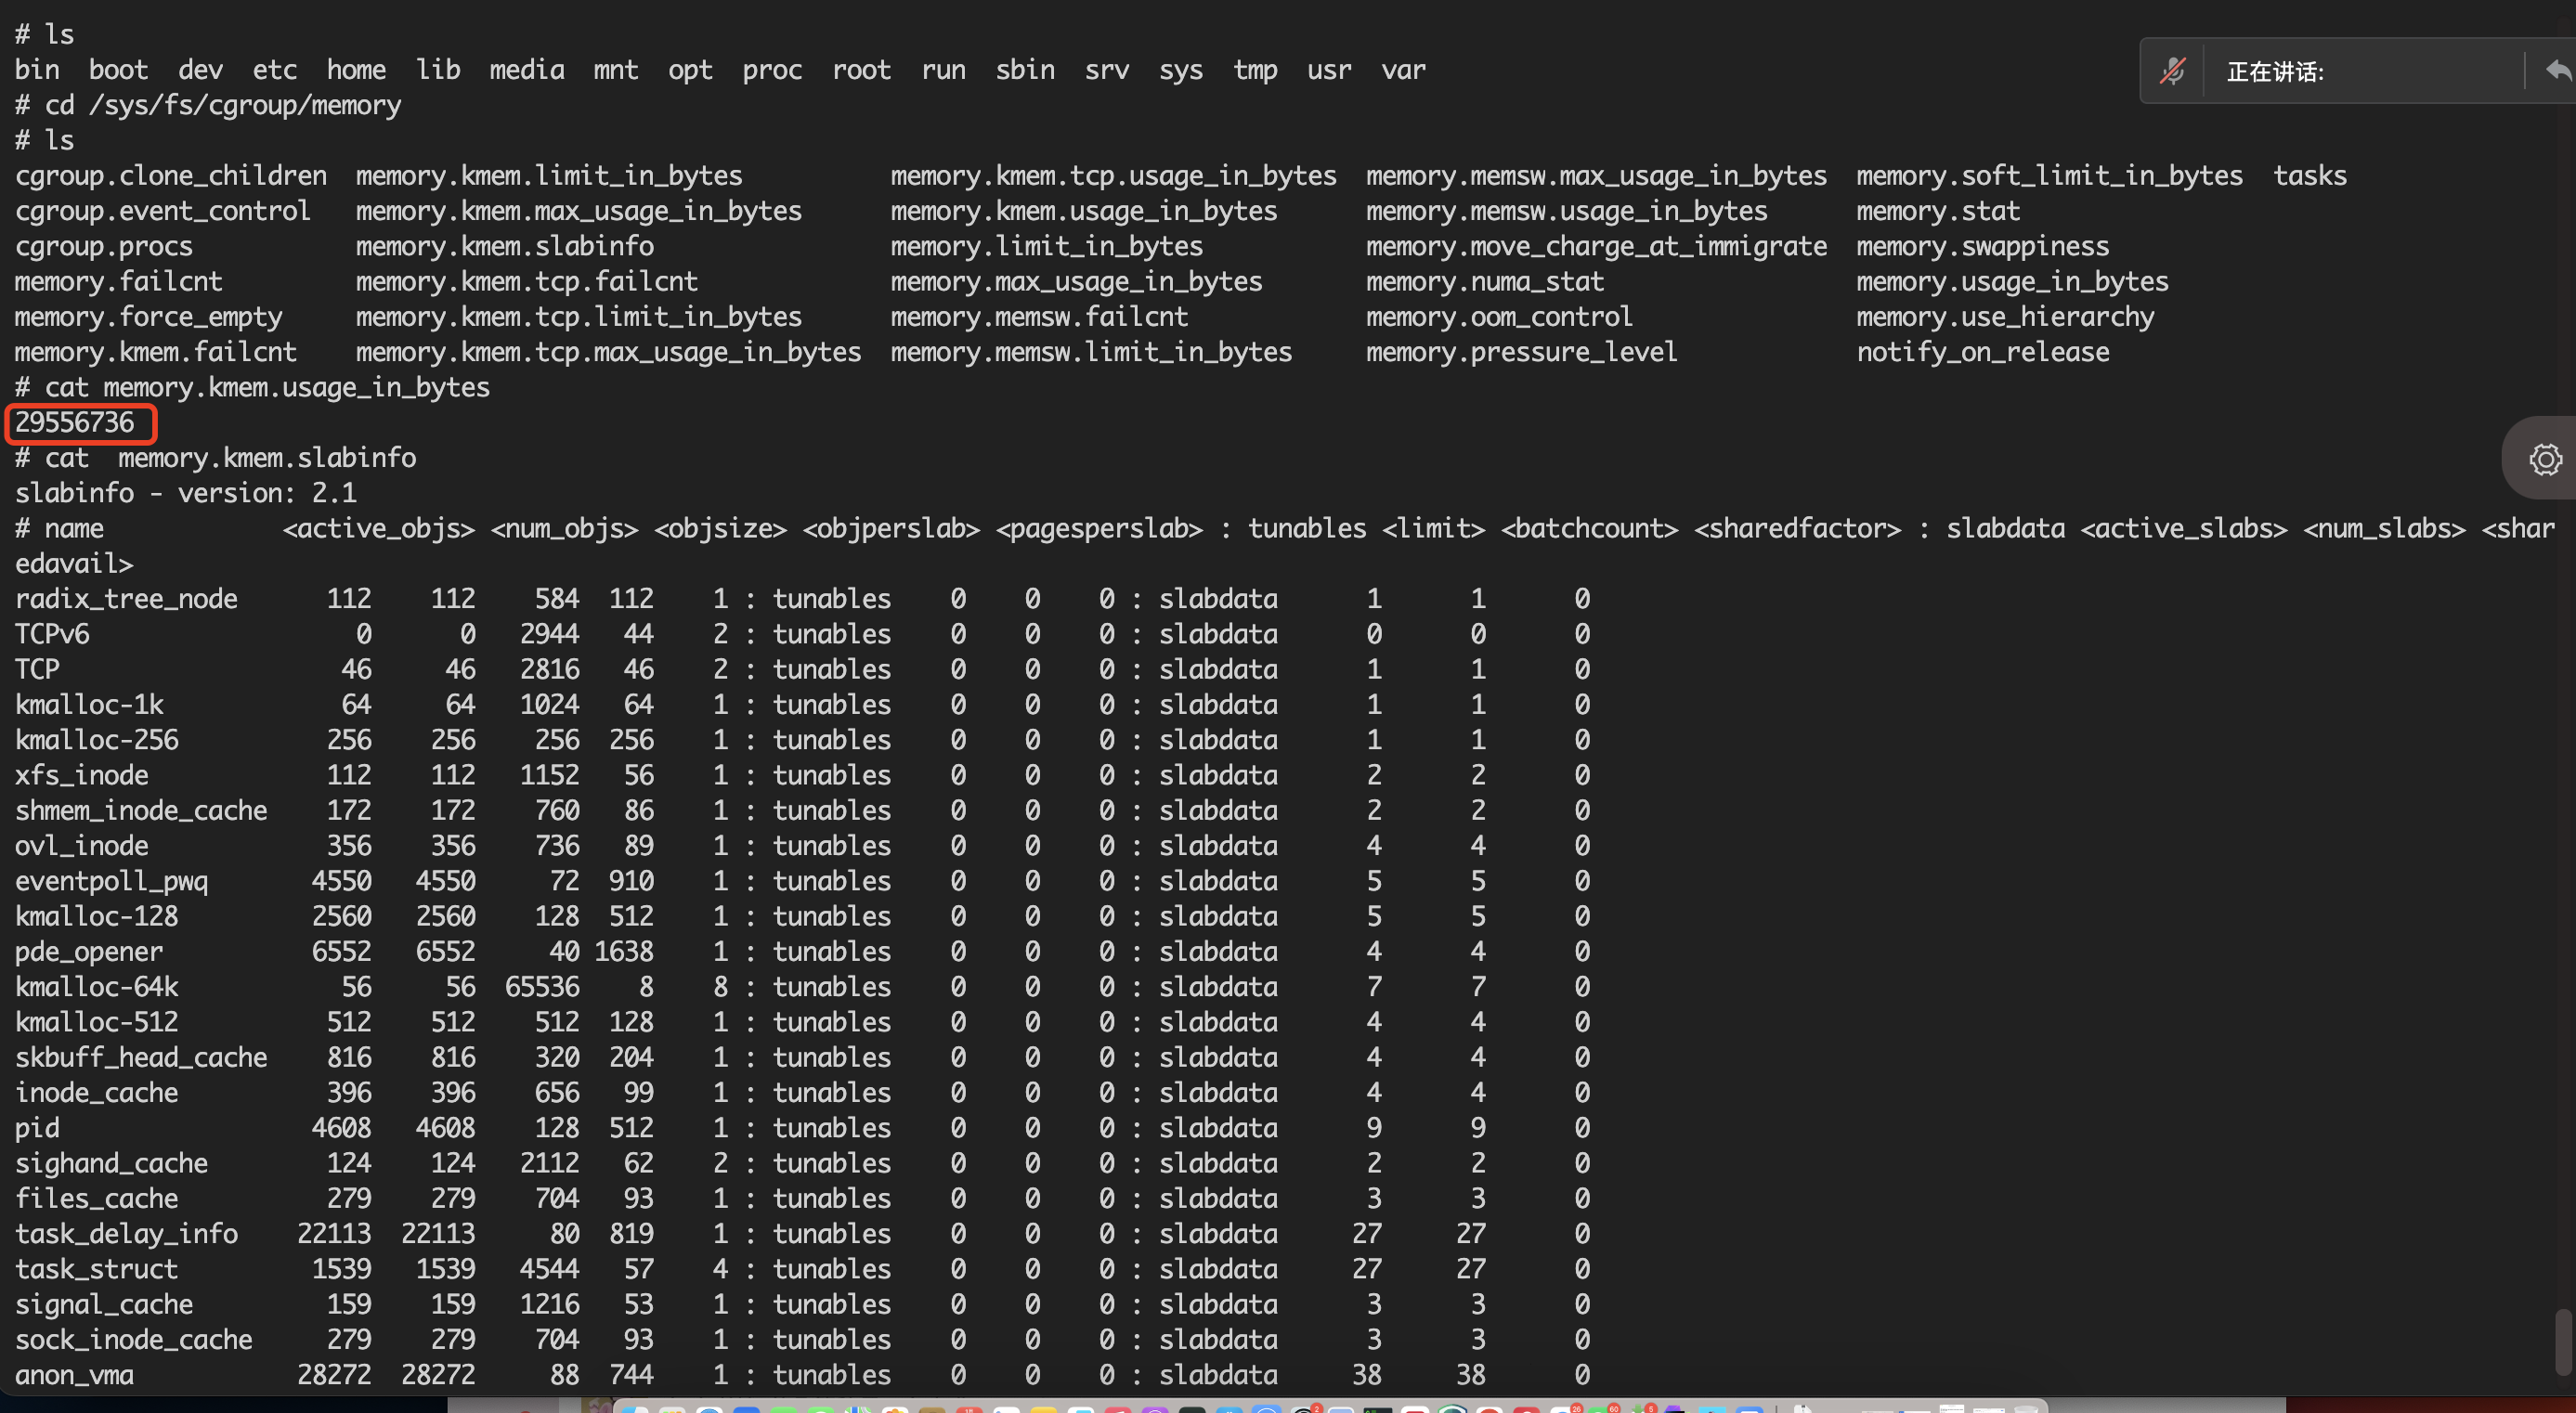Select the 'kmalloc-1k' slab name
This screenshot has width=2576, height=1413.
[89, 705]
